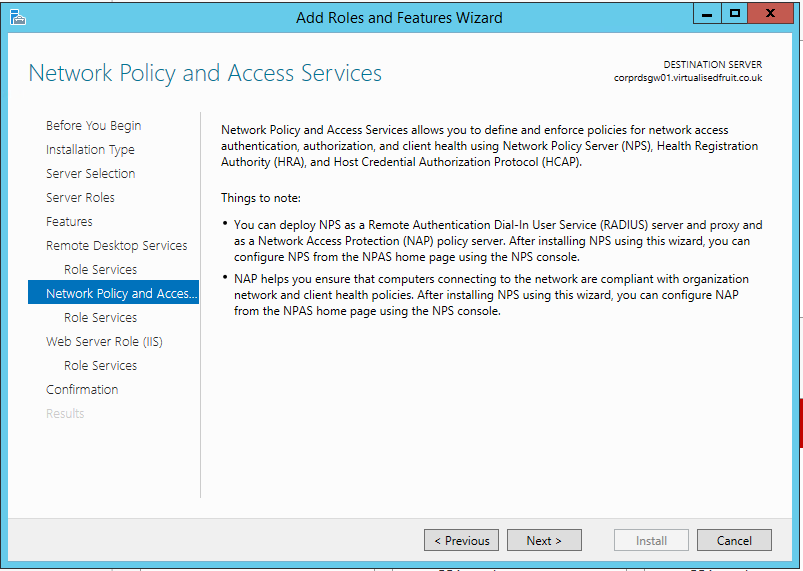
Task: Jump to the Server Roles page
Action: (x=80, y=197)
